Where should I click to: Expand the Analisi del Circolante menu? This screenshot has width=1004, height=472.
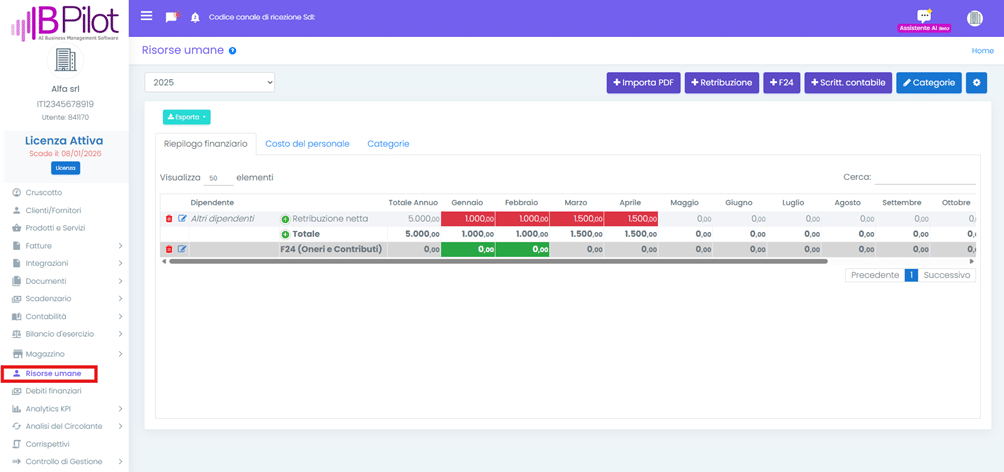point(65,426)
